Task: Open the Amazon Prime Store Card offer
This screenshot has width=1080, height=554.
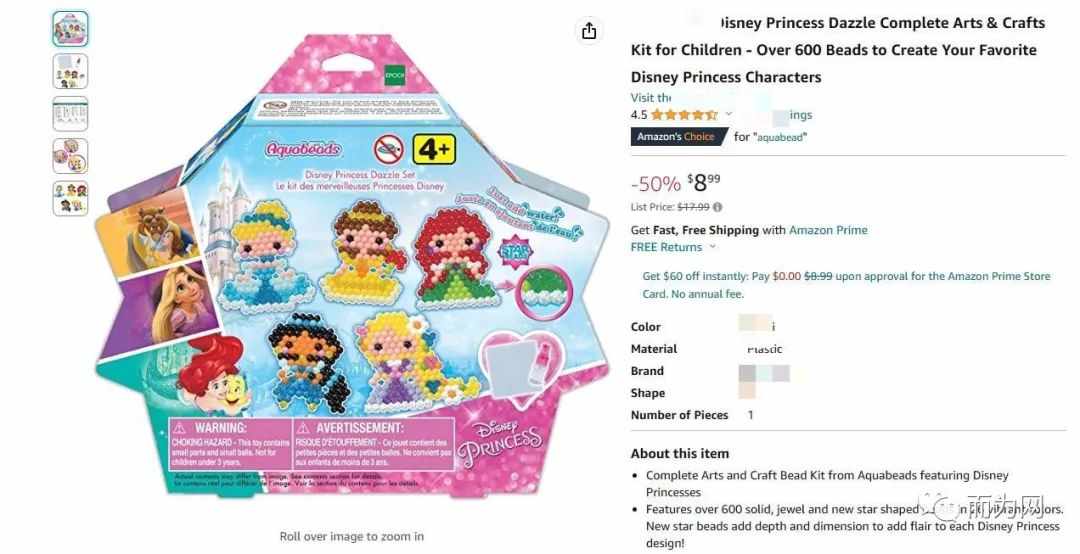Action: tap(847, 285)
